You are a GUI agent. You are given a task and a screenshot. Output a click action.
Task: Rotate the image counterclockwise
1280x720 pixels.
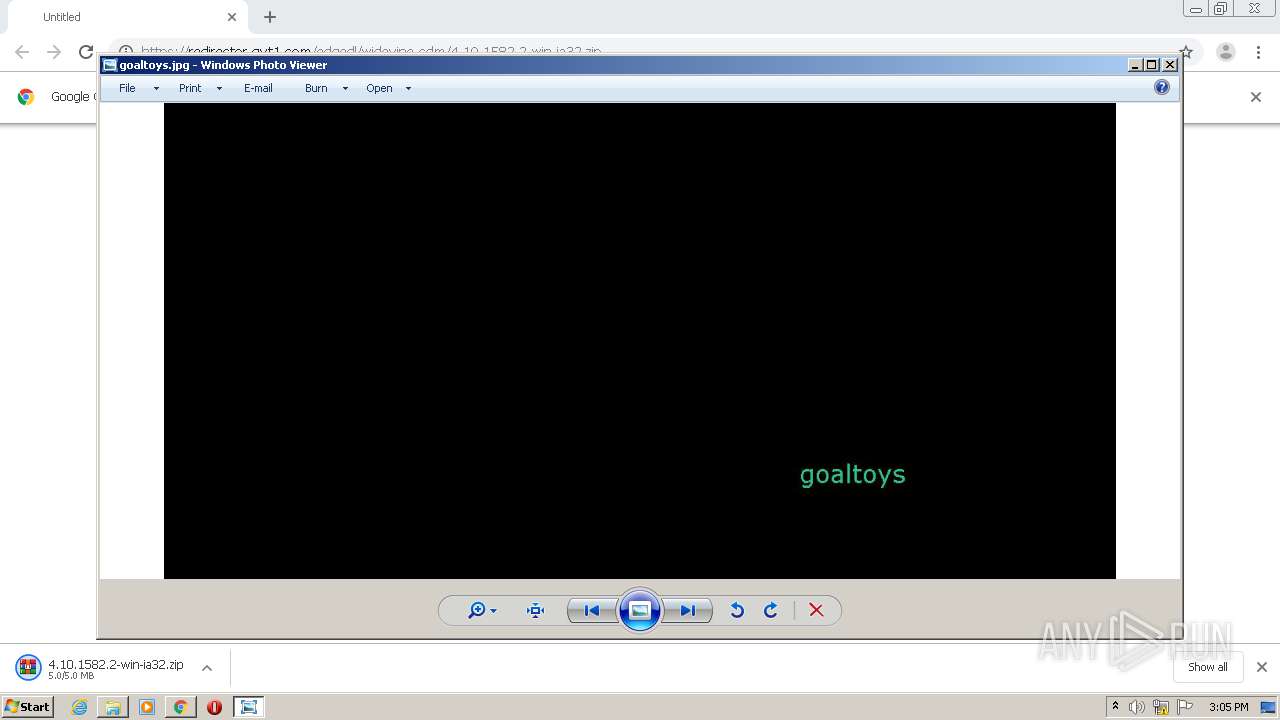[737, 610]
